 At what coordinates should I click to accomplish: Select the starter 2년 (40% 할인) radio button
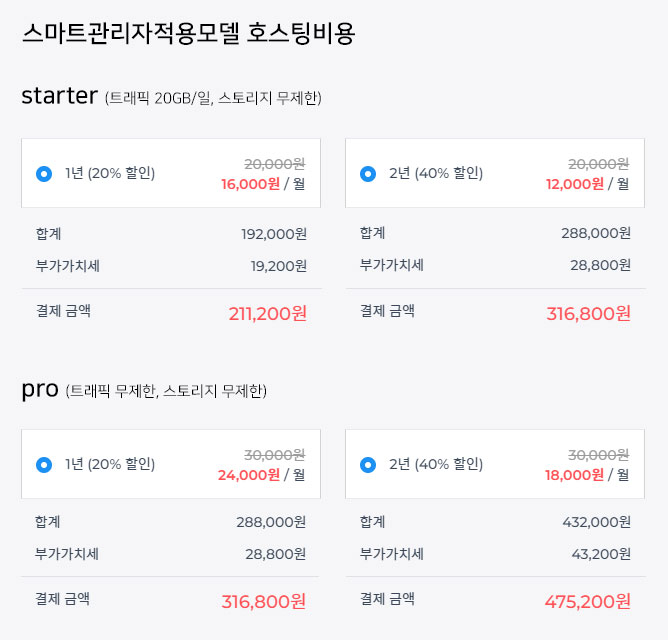pyautogui.click(x=368, y=174)
